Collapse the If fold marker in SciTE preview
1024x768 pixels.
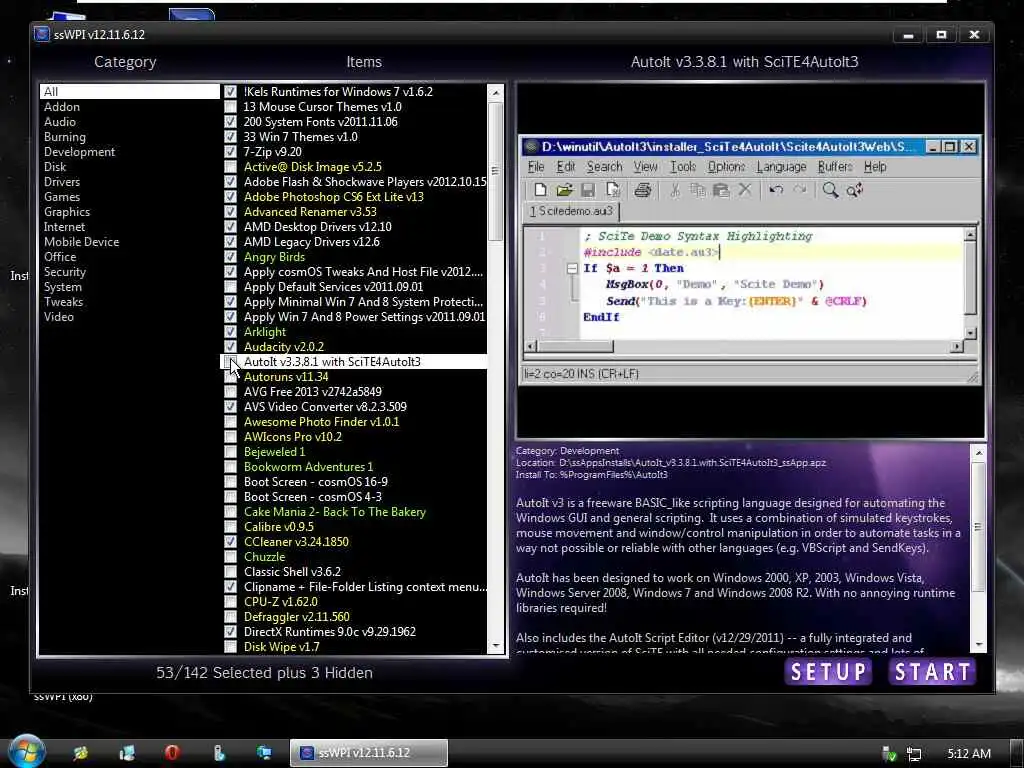[x=572, y=268]
